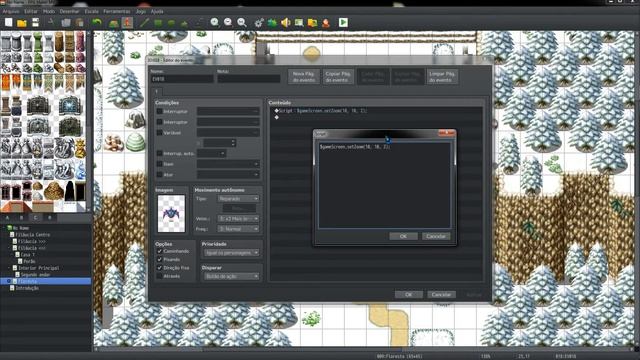Collapse the Interior Principal map node
Image resolution: width=640 pixels, height=360 pixels.
click(x=9, y=268)
